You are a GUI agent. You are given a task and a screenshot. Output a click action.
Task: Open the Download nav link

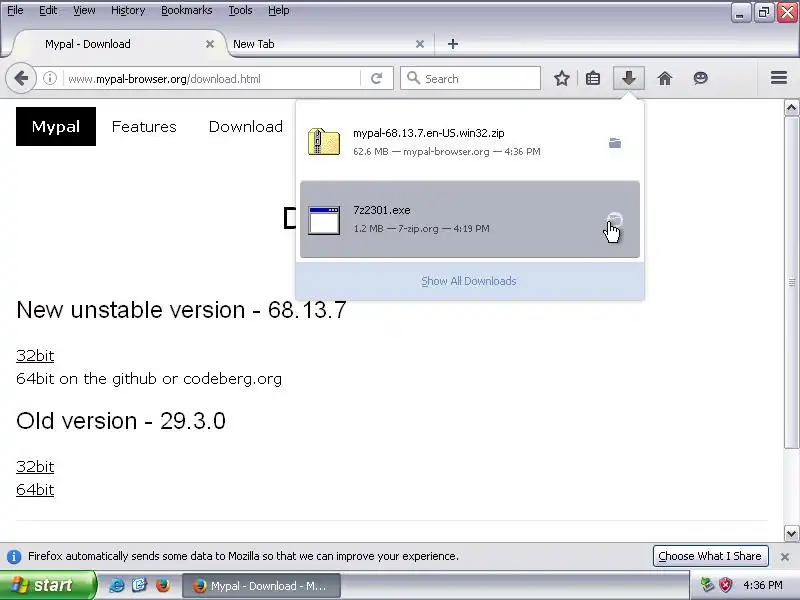coord(245,127)
